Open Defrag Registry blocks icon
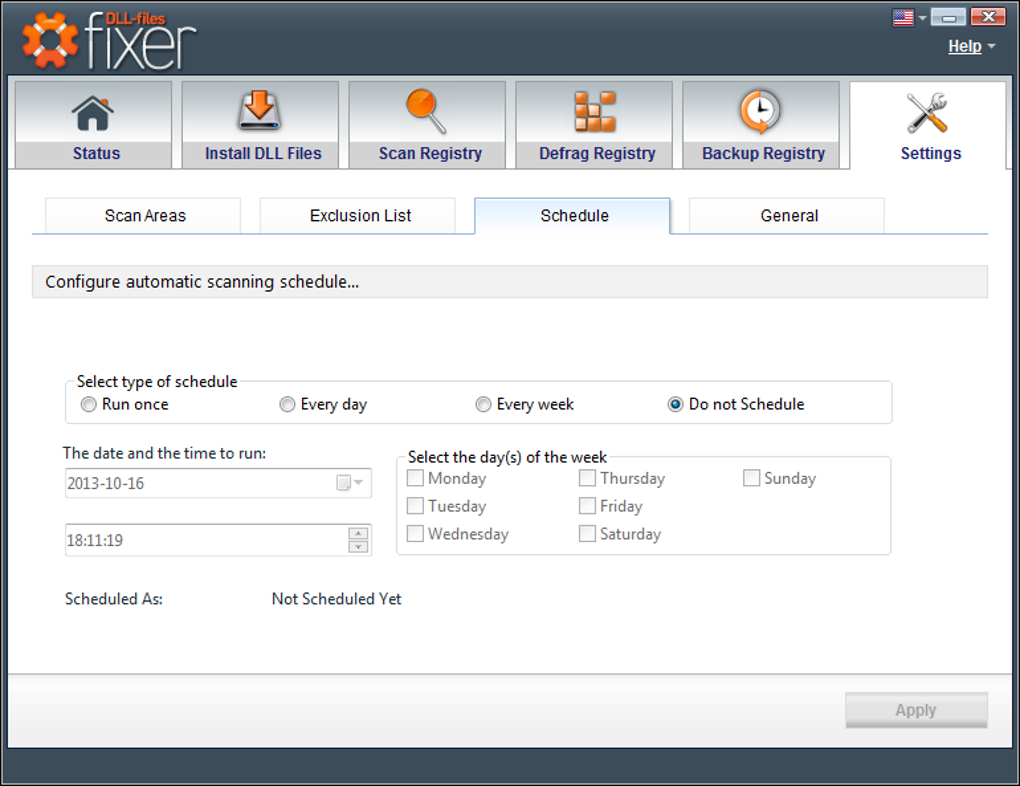 (x=596, y=112)
